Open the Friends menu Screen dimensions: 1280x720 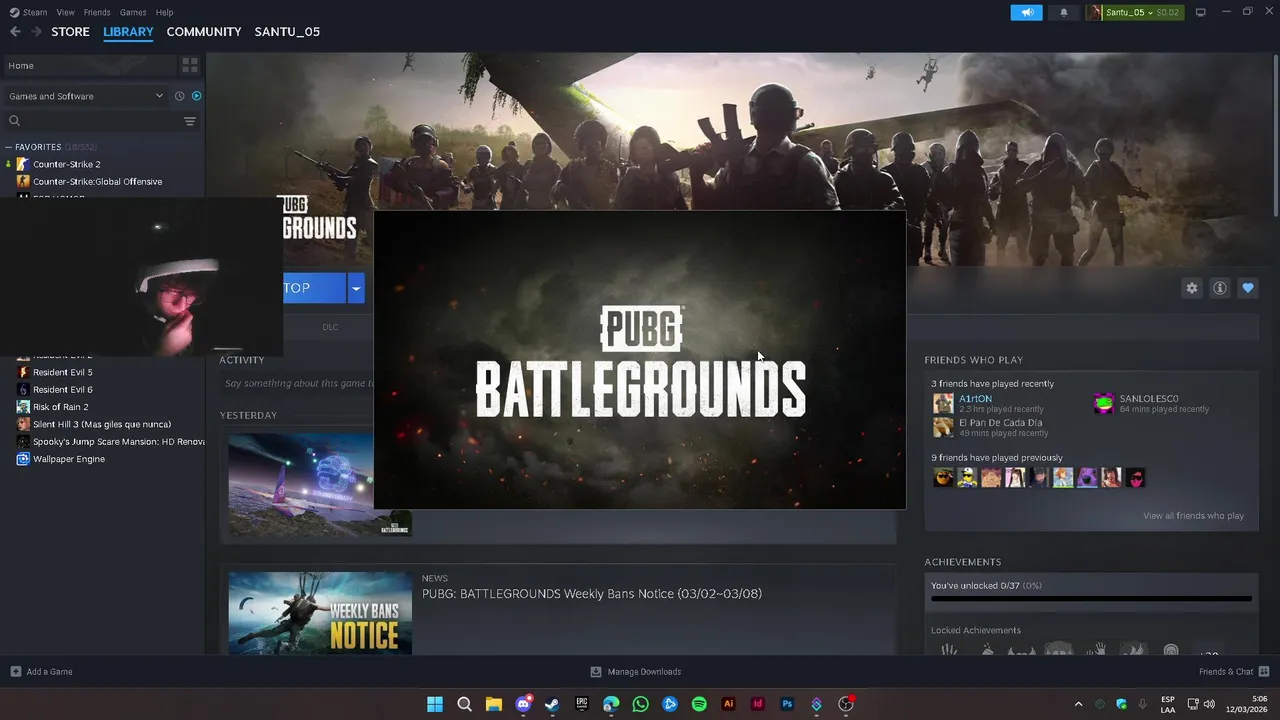pos(97,12)
